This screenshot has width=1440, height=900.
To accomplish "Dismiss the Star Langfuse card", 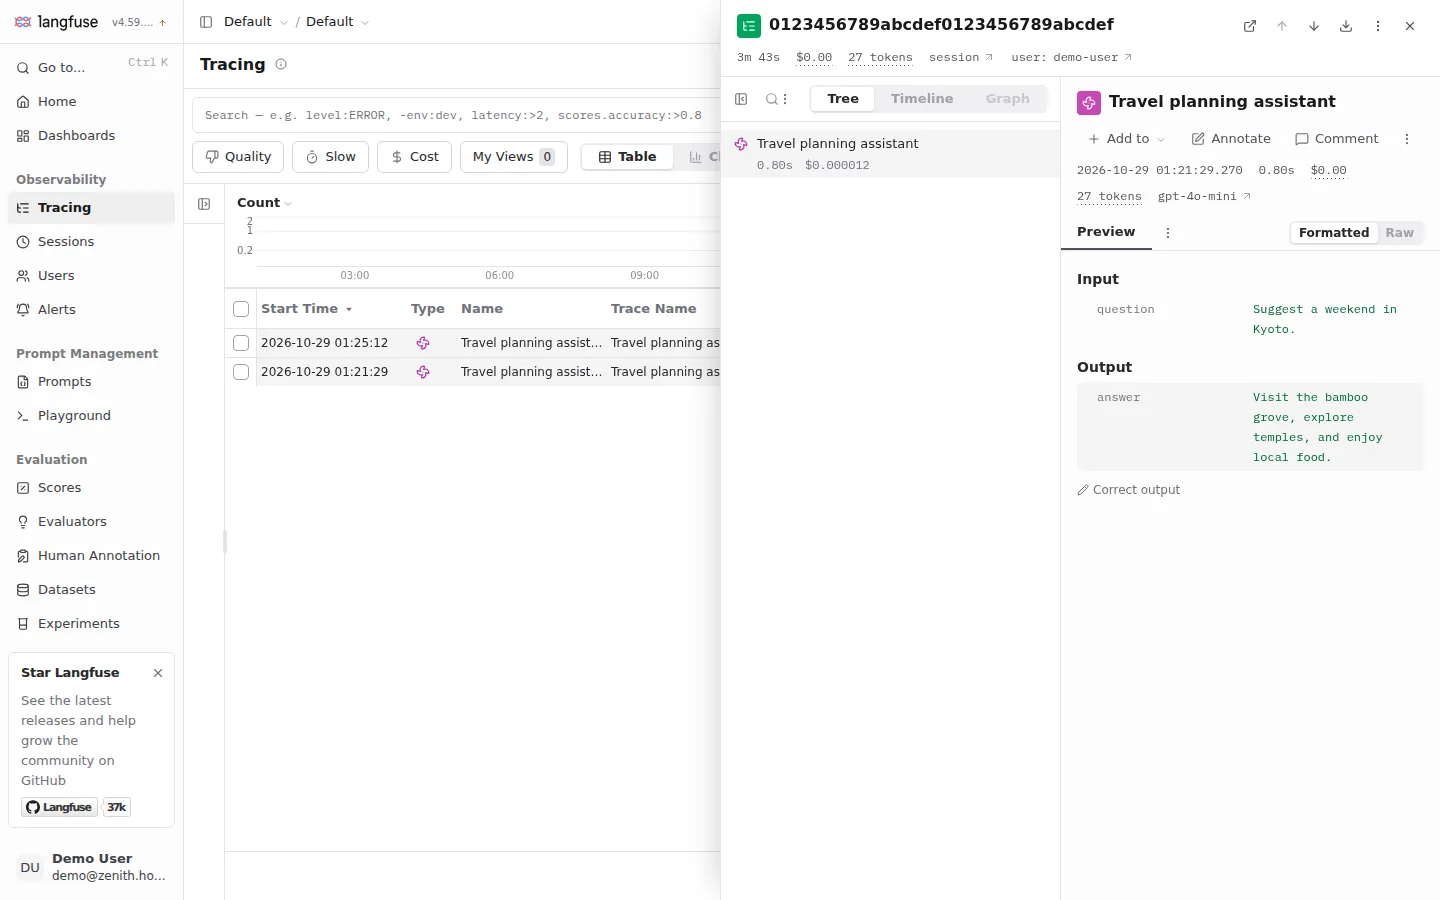I will tap(158, 673).
